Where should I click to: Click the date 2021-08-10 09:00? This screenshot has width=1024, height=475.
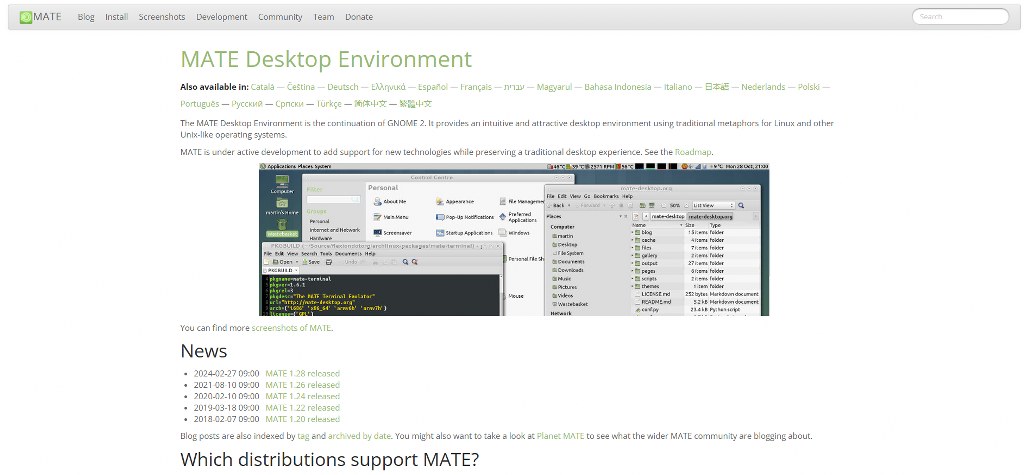coord(227,385)
